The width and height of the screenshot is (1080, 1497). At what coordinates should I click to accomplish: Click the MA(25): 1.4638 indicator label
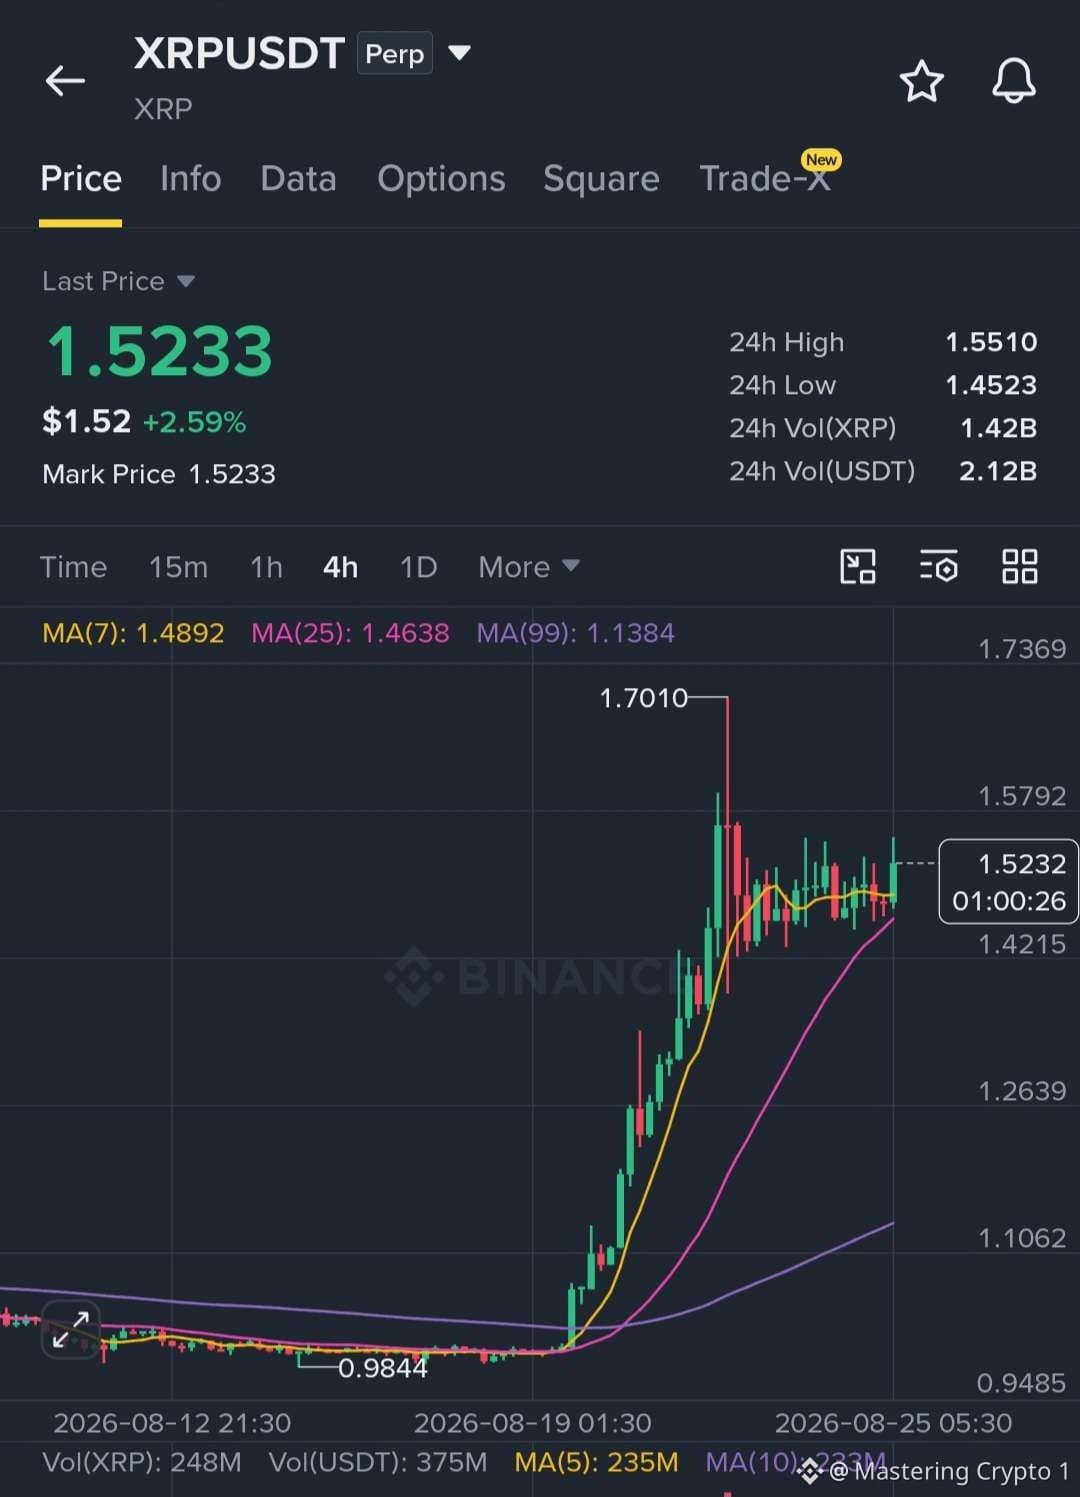[x=350, y=633]
